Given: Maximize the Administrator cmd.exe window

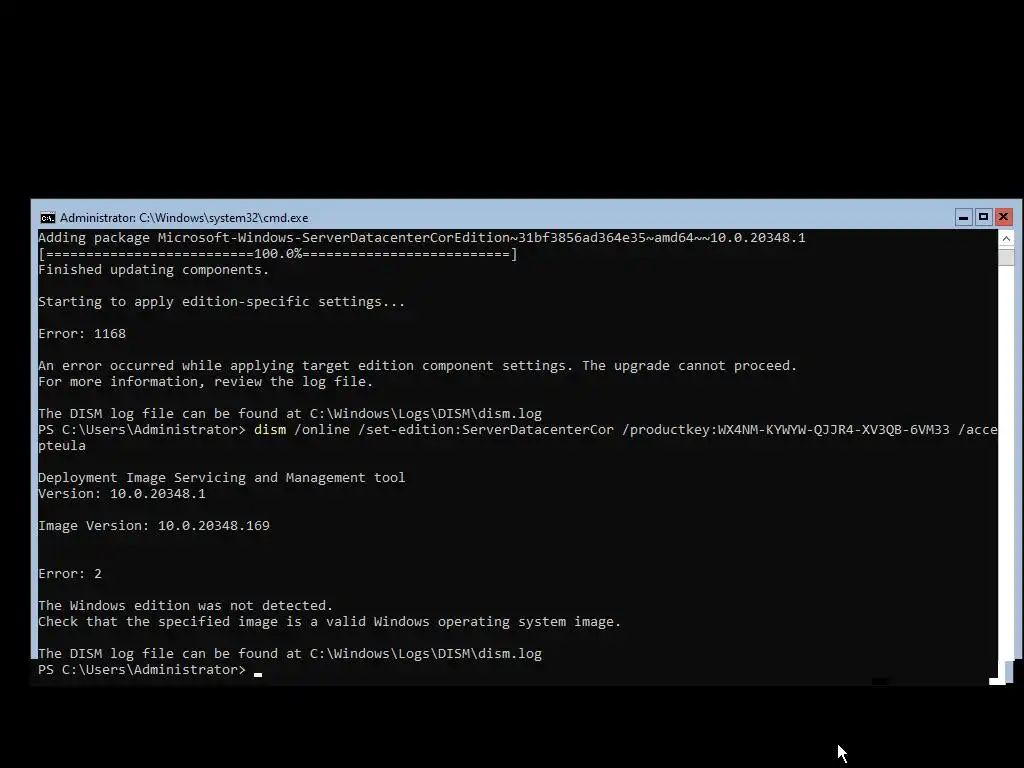Looking at the screenshot, I should [983, 217].
